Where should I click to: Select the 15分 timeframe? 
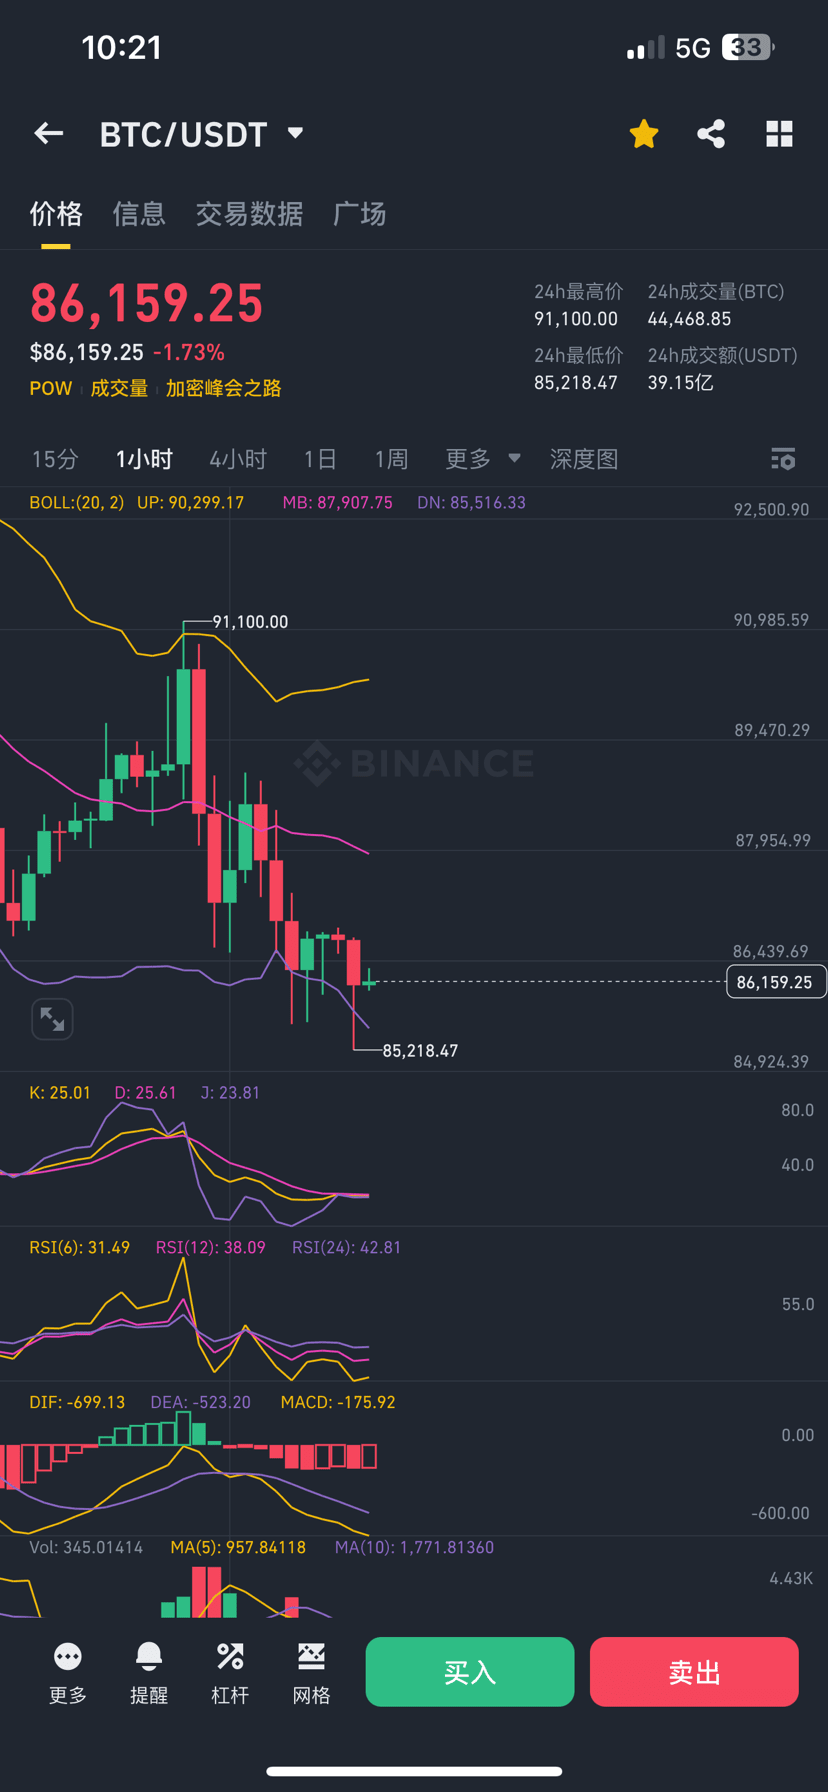55,459
